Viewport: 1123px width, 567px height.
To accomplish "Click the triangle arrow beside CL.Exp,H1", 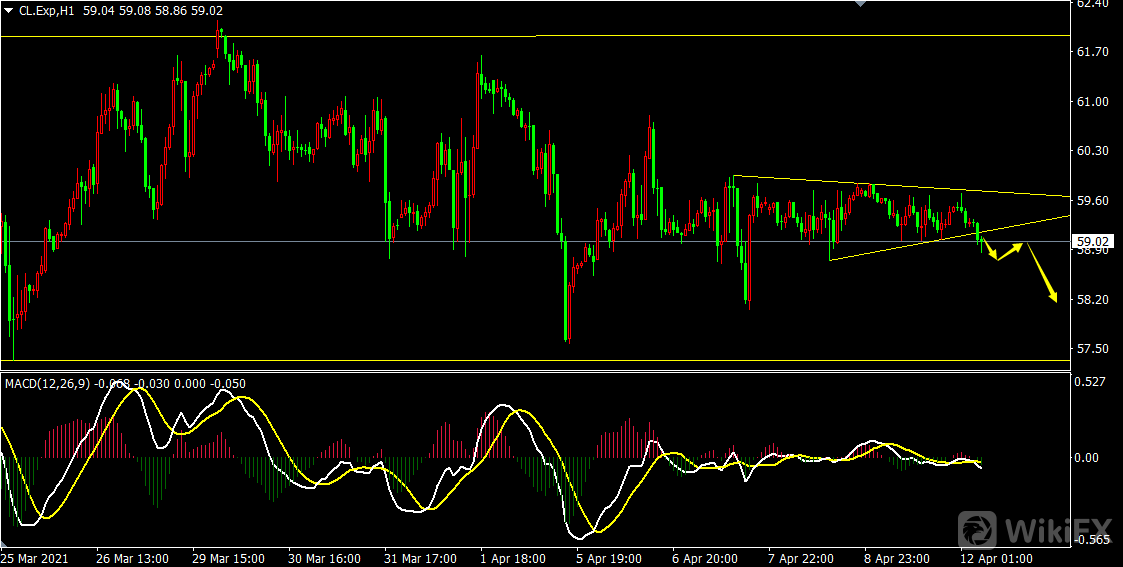I will click(9, 10).
